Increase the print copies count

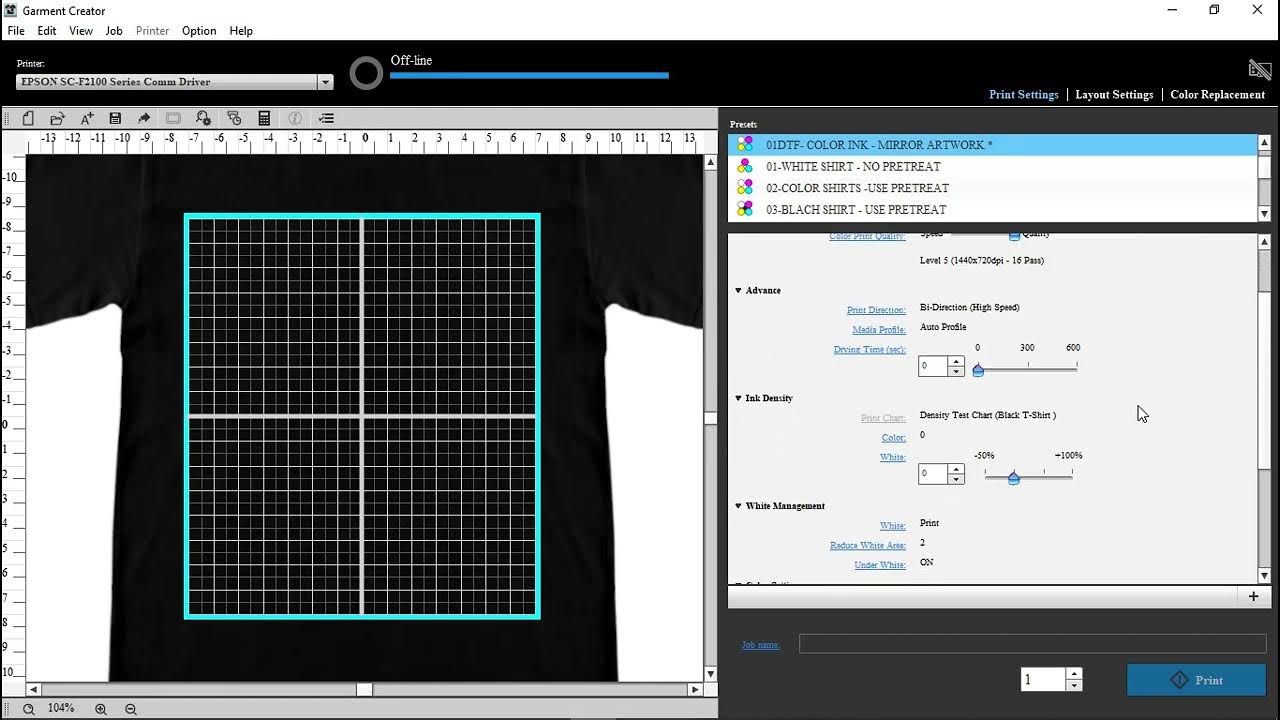1074,674
